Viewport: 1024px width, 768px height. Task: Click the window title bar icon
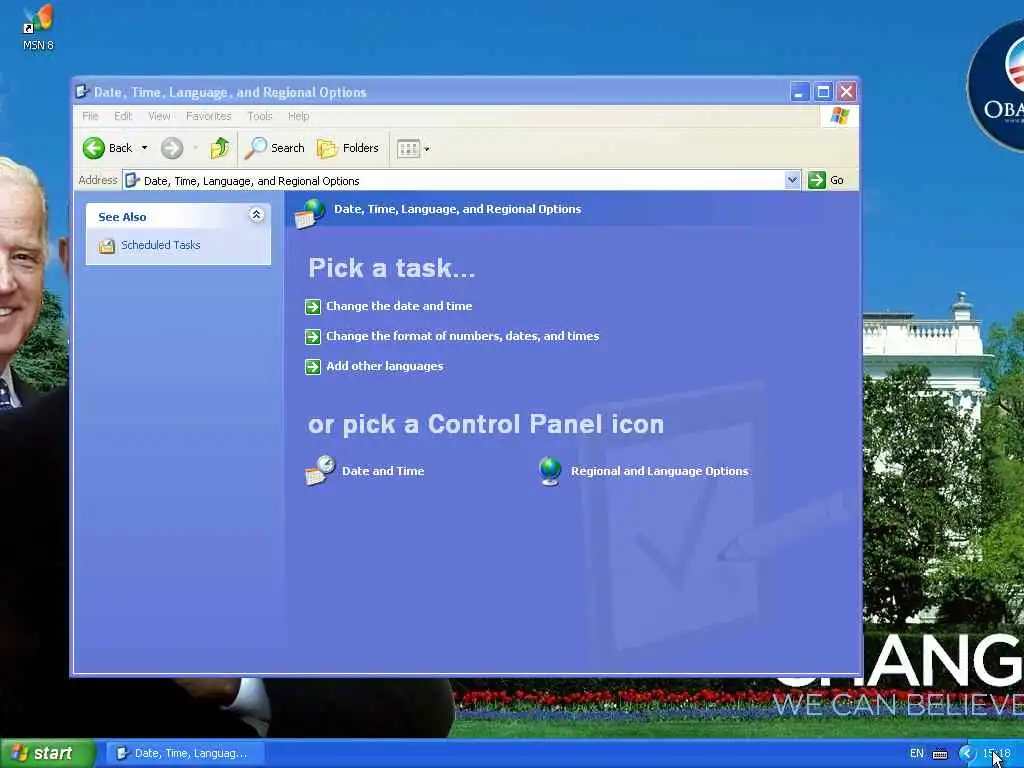(82, 91)
